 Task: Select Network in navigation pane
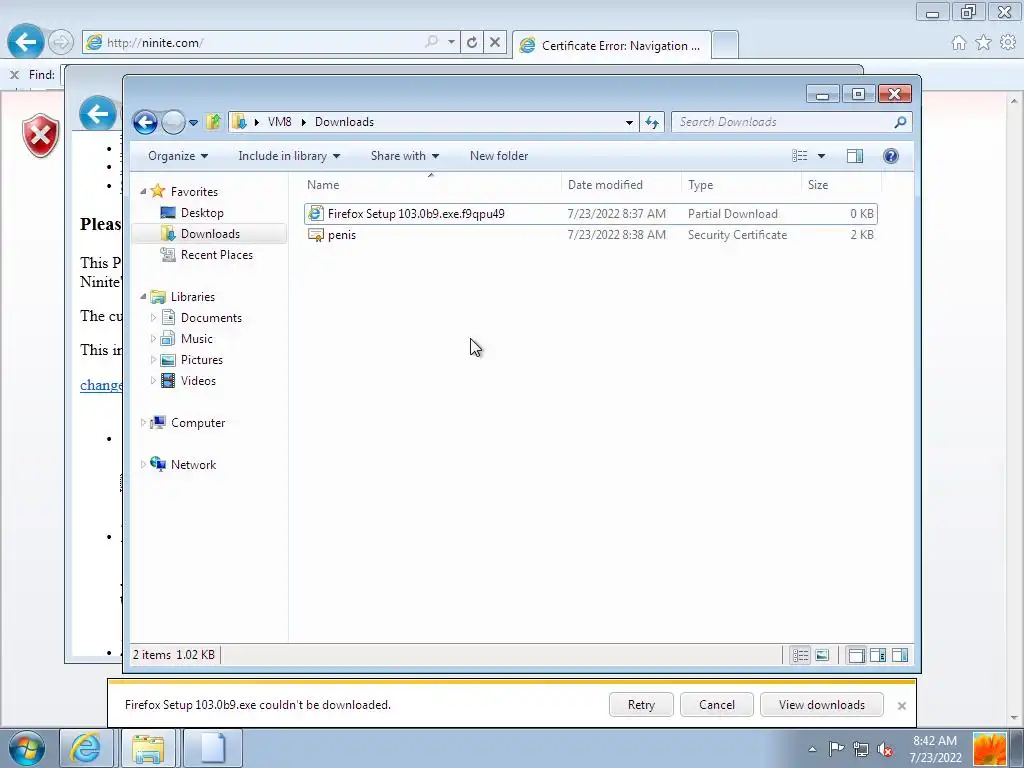(193, 464)
